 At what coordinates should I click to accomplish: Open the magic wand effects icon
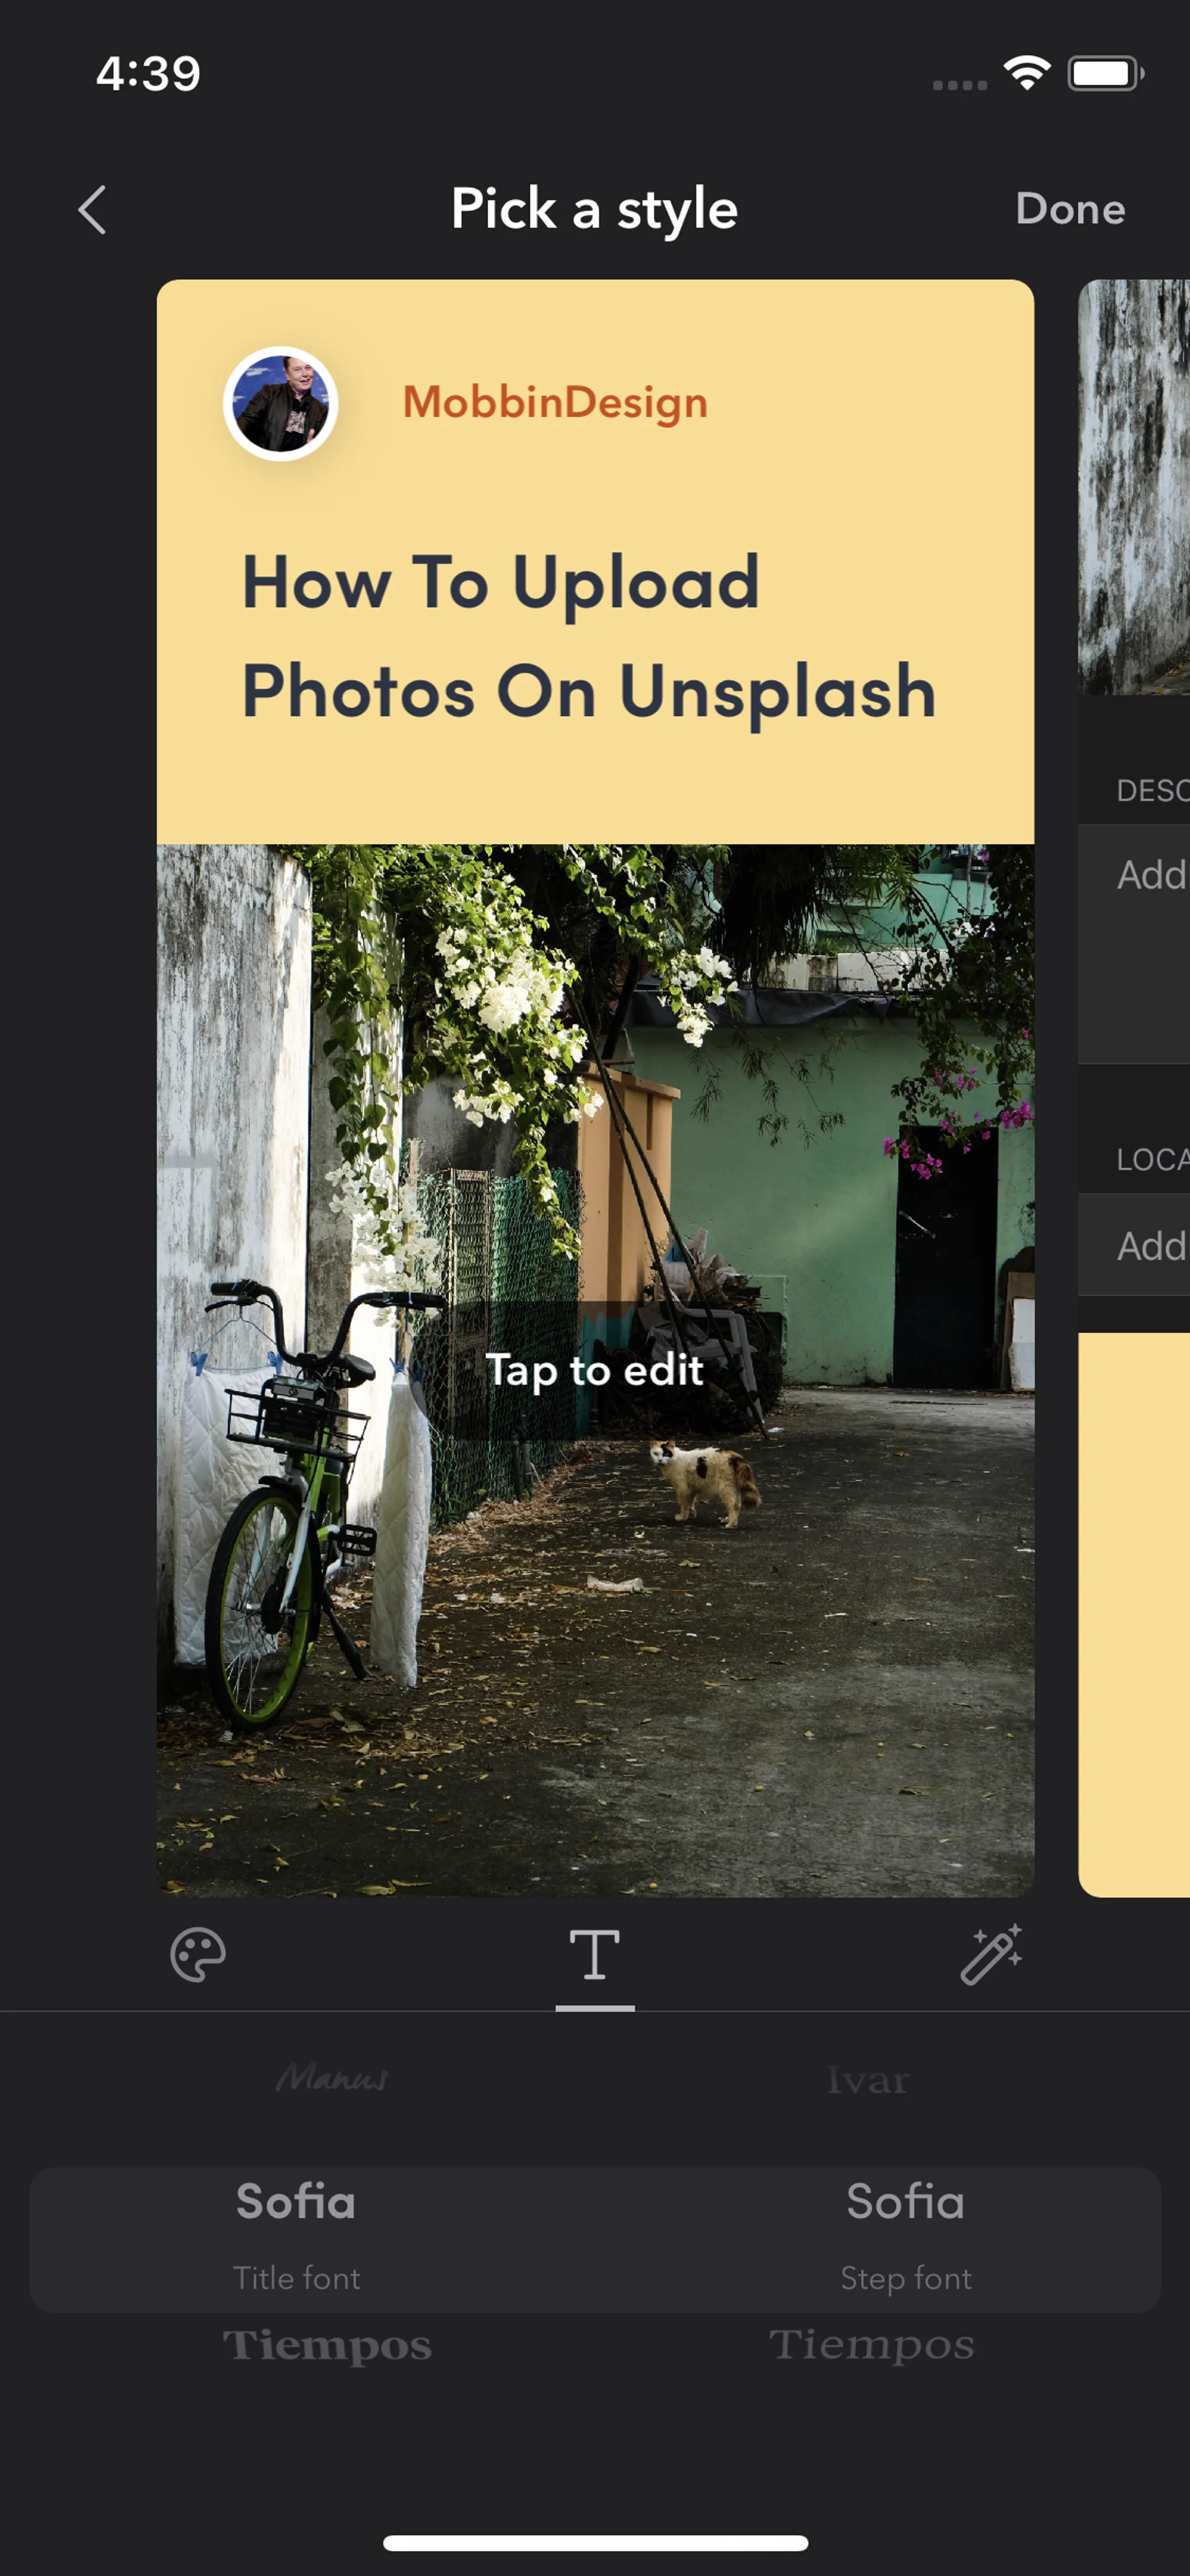pyautogui.click(x=991, y=1954)
